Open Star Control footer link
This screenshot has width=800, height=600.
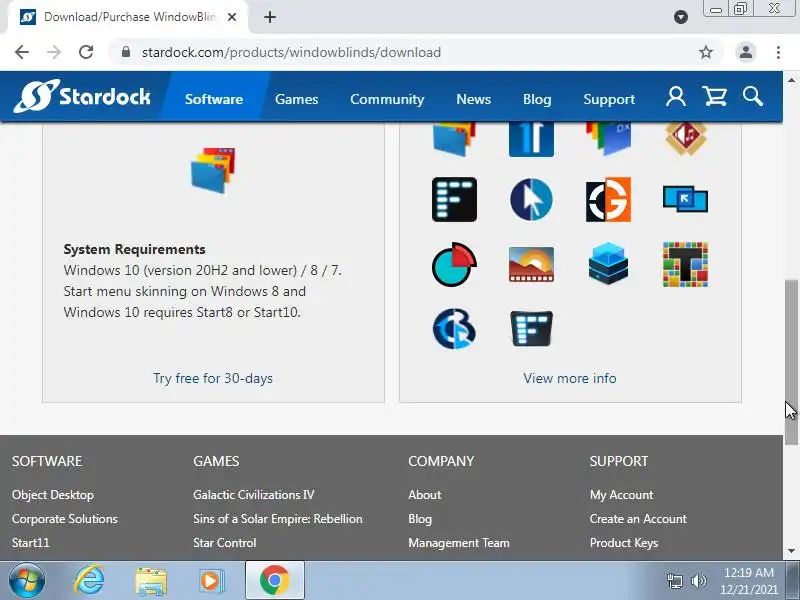224,543
